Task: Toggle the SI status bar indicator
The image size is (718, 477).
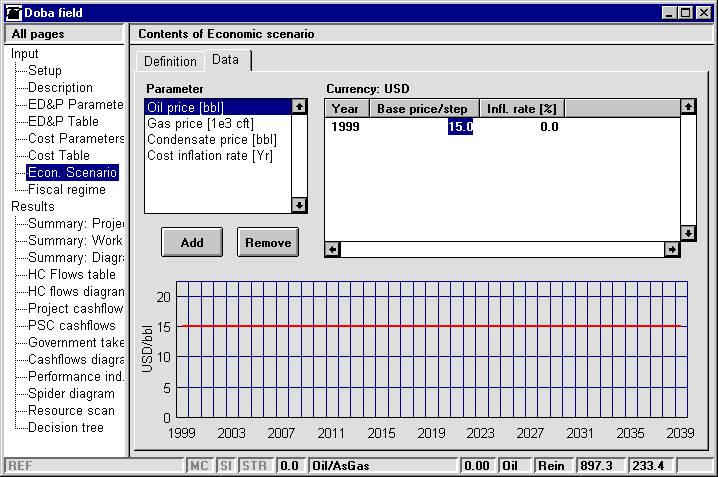Action: click(x=226, y=466)
